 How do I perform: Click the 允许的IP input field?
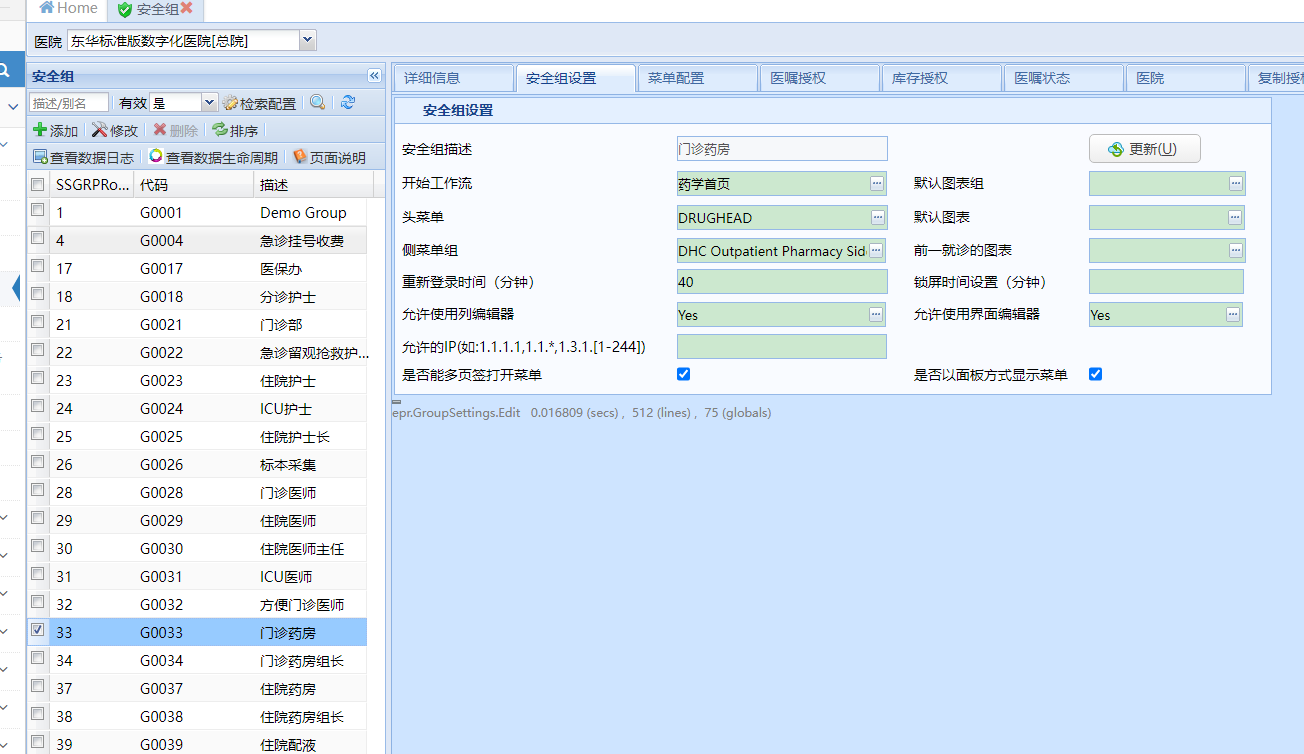(781, 346)
